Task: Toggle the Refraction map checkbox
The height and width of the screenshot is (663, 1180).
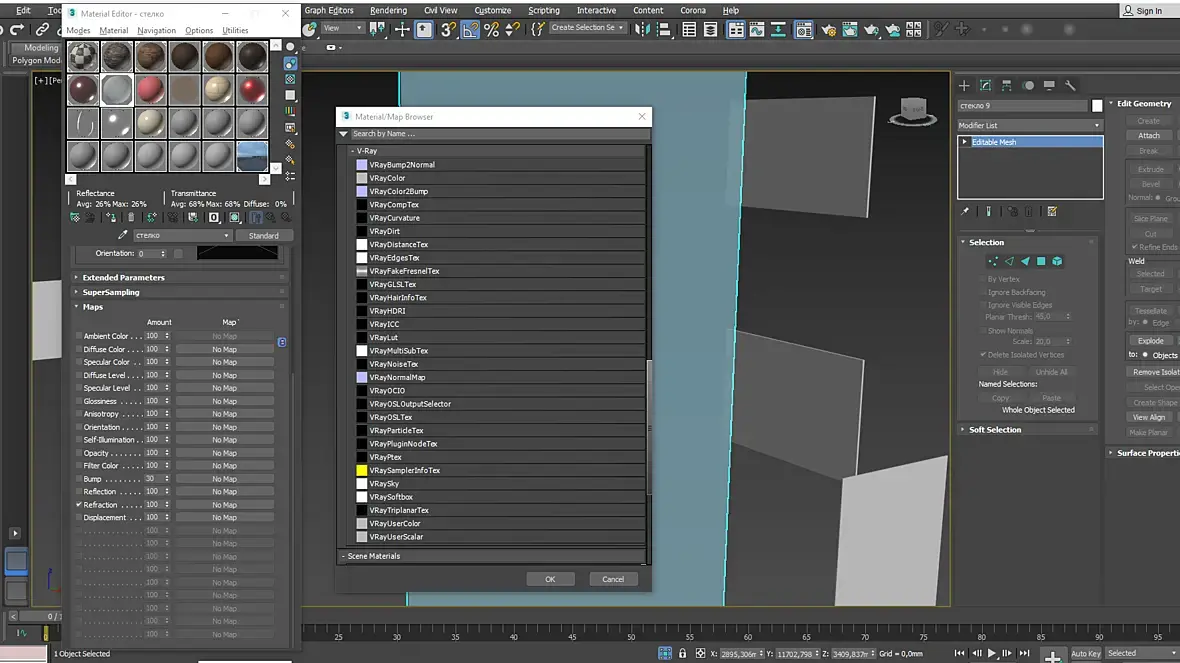Action: (x=79, y=505)
